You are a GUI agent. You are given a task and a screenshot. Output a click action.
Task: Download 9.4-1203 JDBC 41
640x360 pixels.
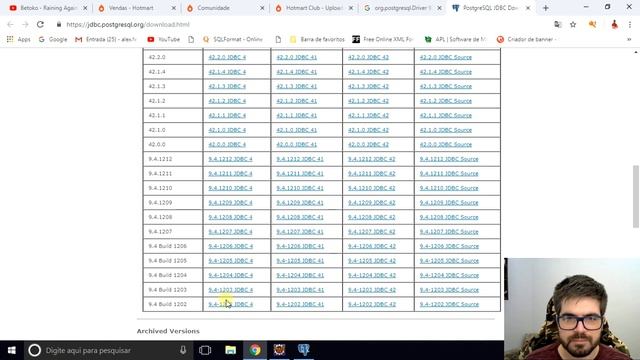300,290
